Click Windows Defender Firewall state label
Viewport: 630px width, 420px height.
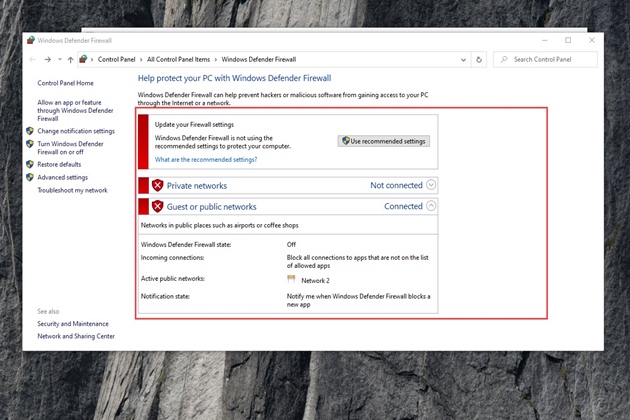(186, 244)
